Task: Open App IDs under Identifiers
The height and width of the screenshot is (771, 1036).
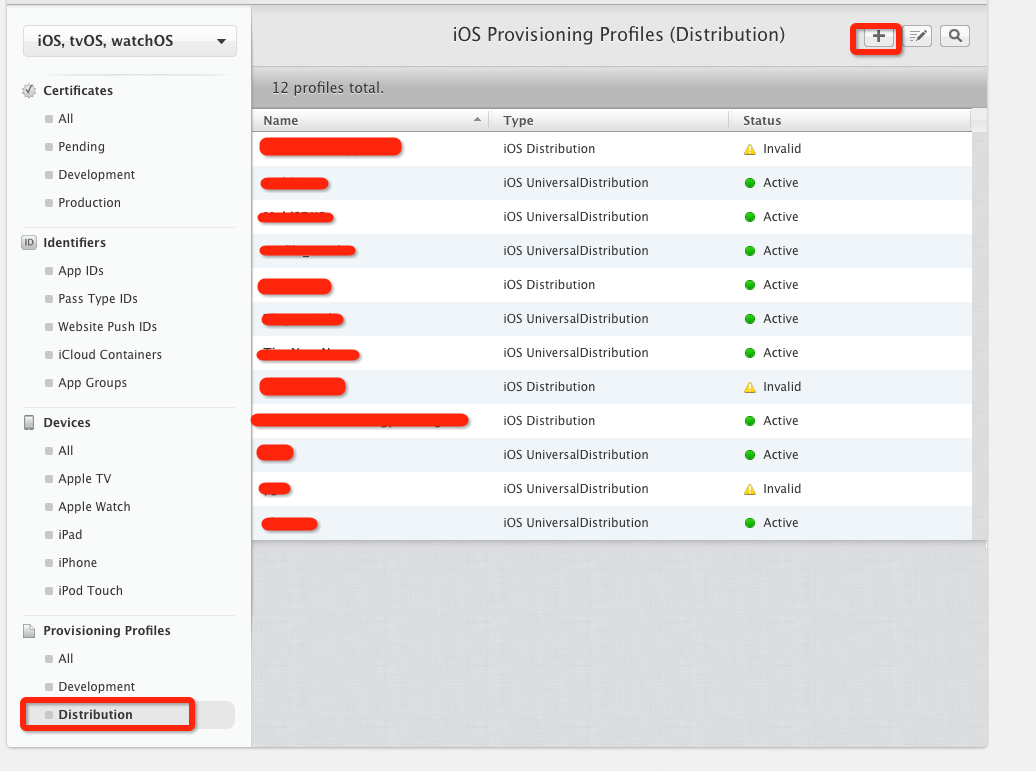Action: (x=81, y=271)
